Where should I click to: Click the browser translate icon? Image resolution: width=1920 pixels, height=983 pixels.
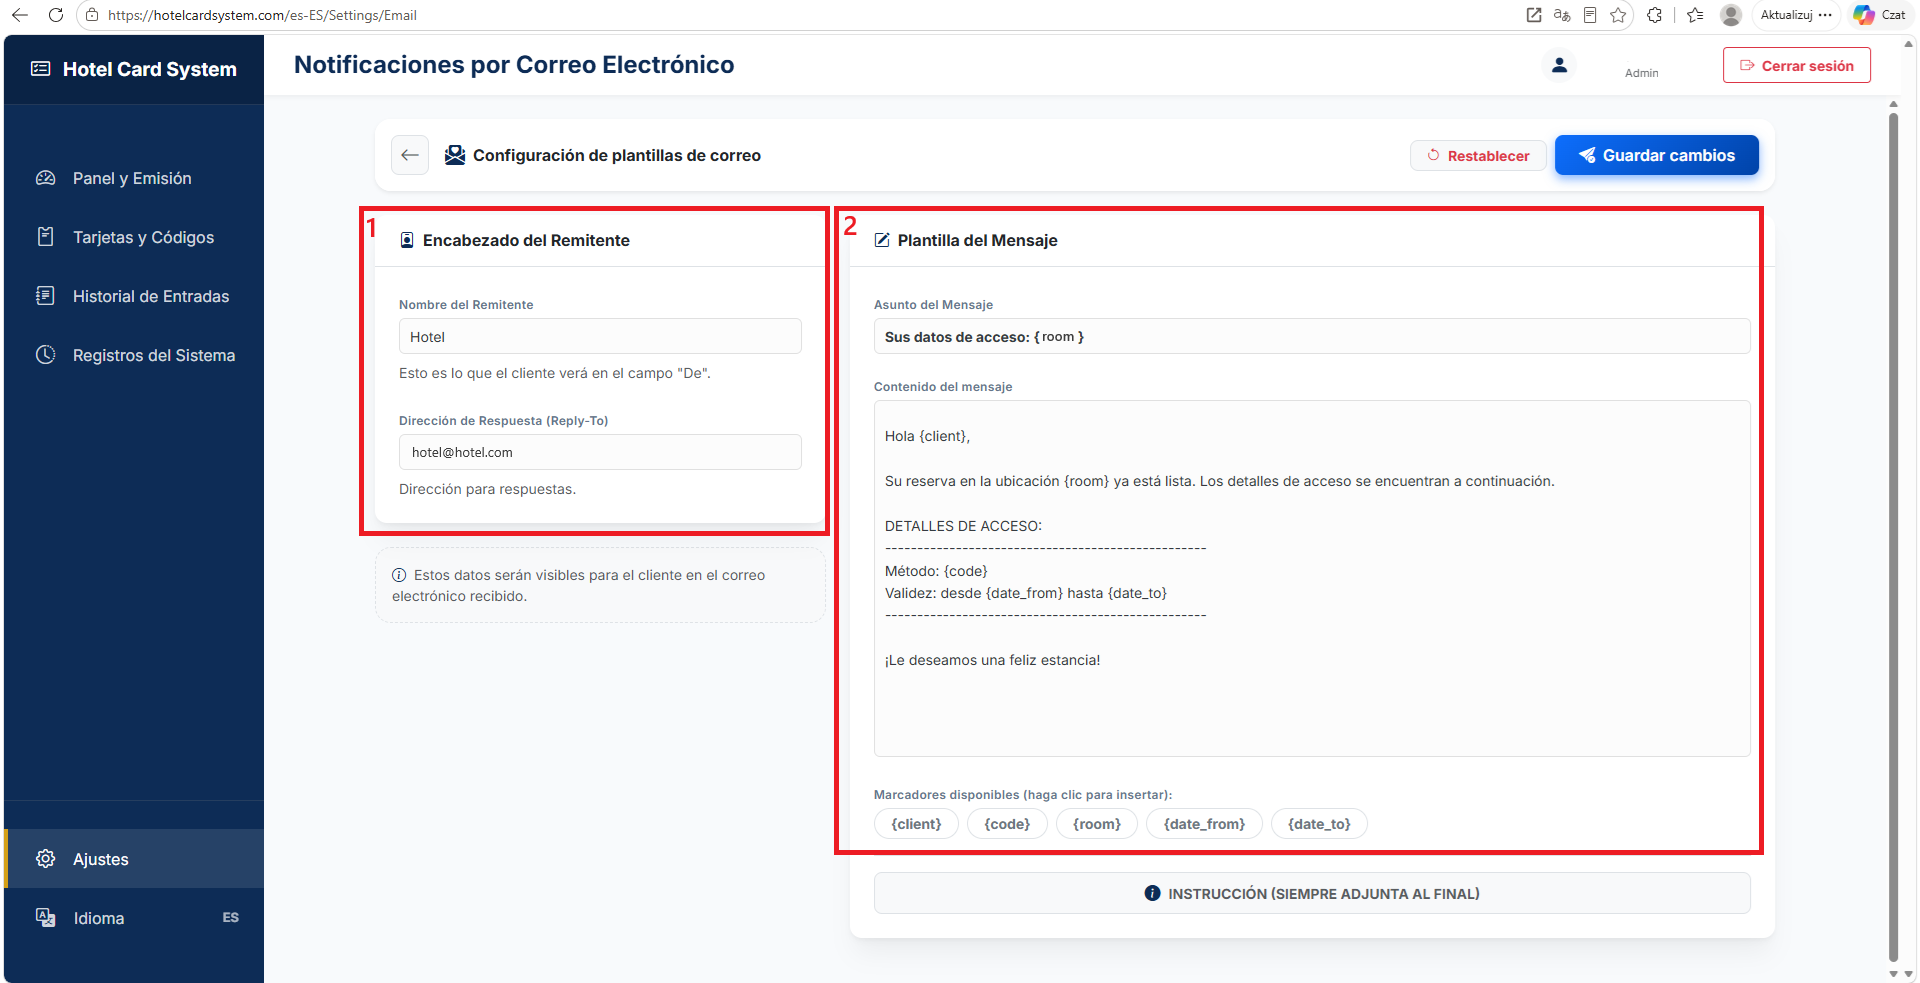(x=1562, y=15)
